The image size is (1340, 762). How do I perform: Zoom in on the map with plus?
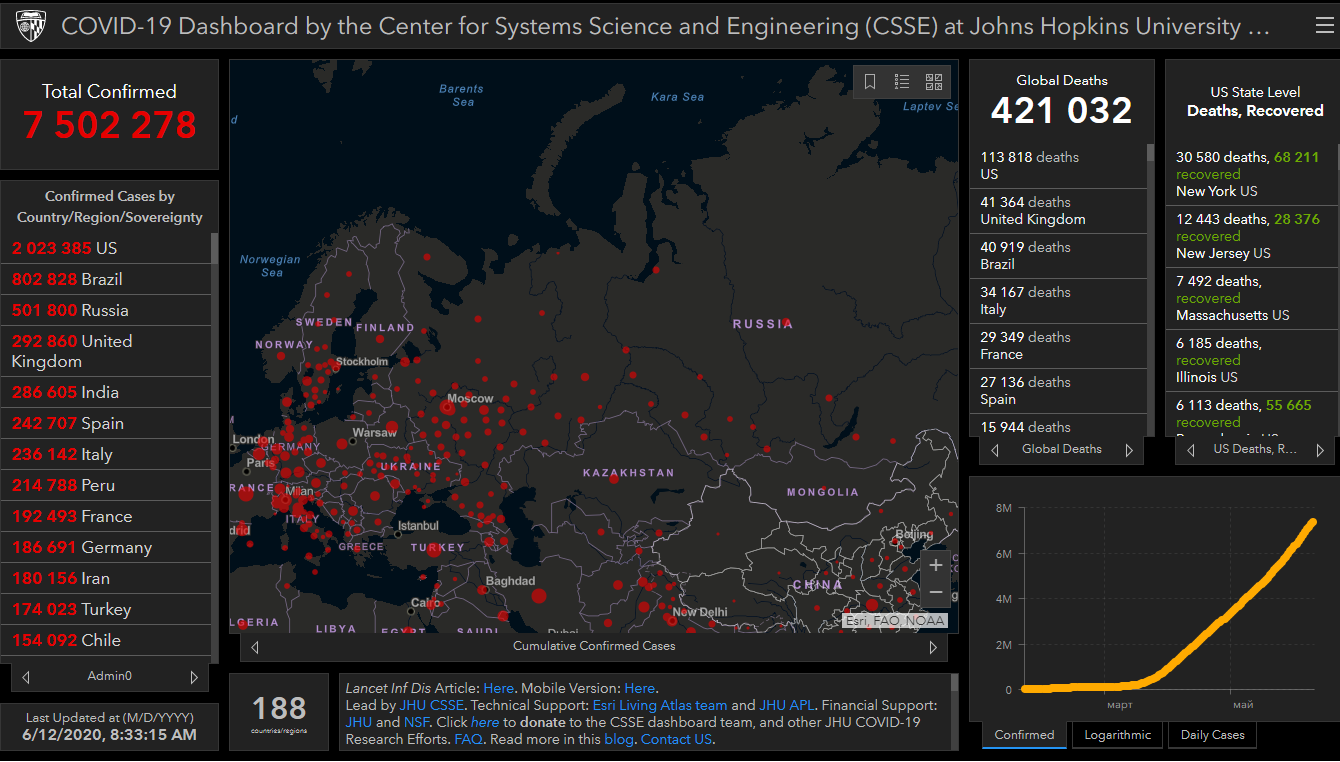click(x=936, y=565)
